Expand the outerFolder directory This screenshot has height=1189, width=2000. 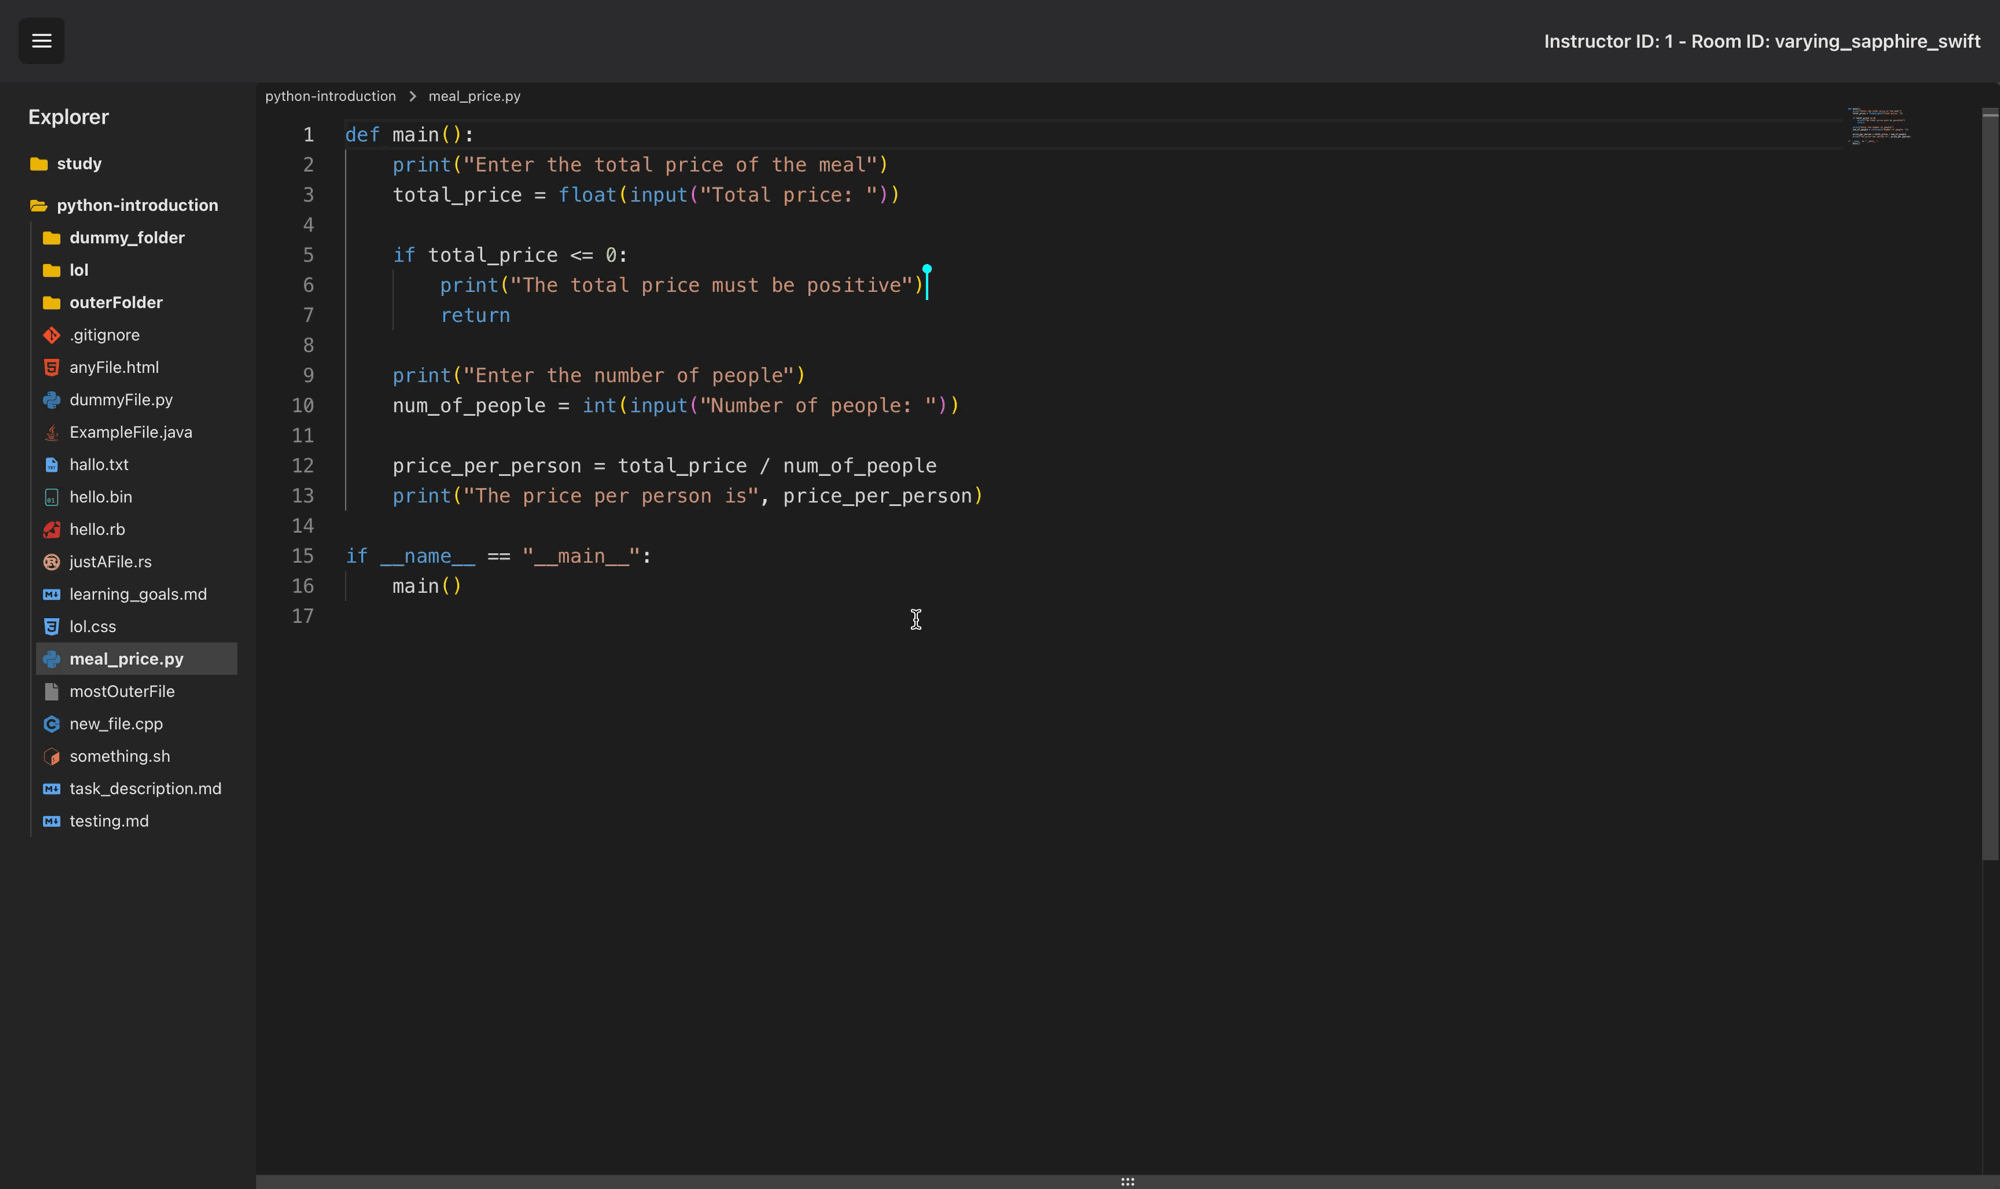click(x=115, y=302)
